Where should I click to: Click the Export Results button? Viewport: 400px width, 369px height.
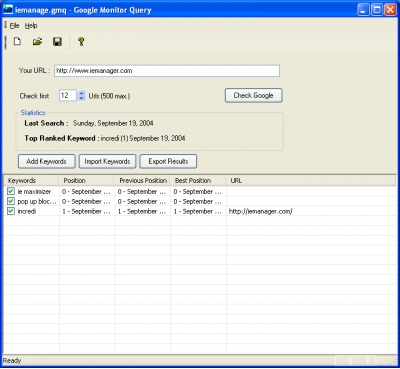click(168, 161)
